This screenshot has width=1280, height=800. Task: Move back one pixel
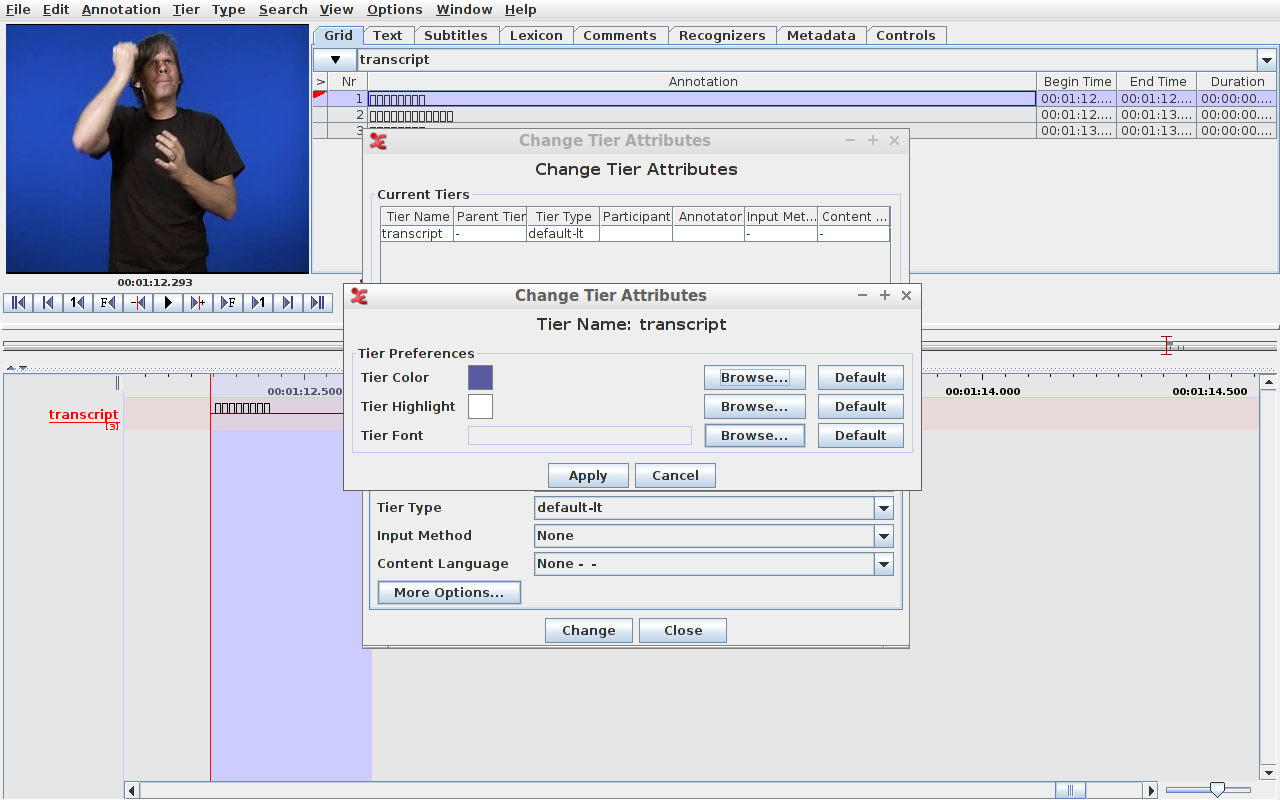click(x=138, y=303)
